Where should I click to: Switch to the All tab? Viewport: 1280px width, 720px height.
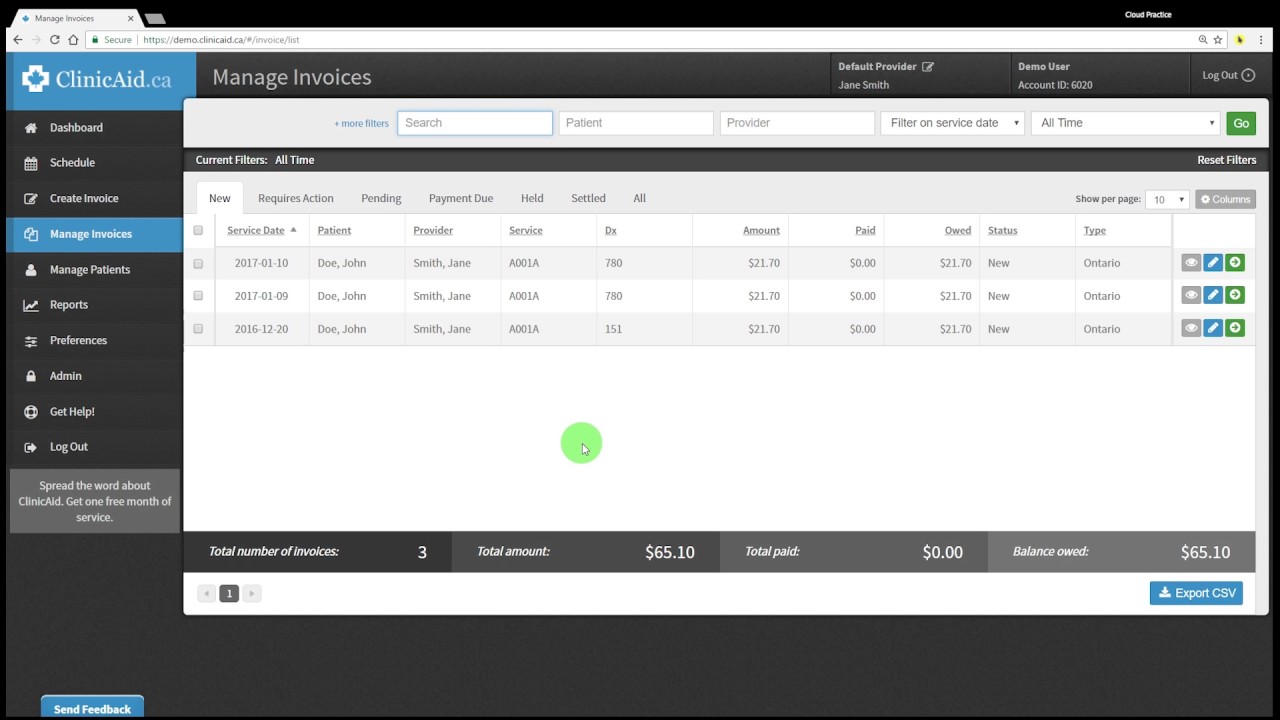click(639, 198)
